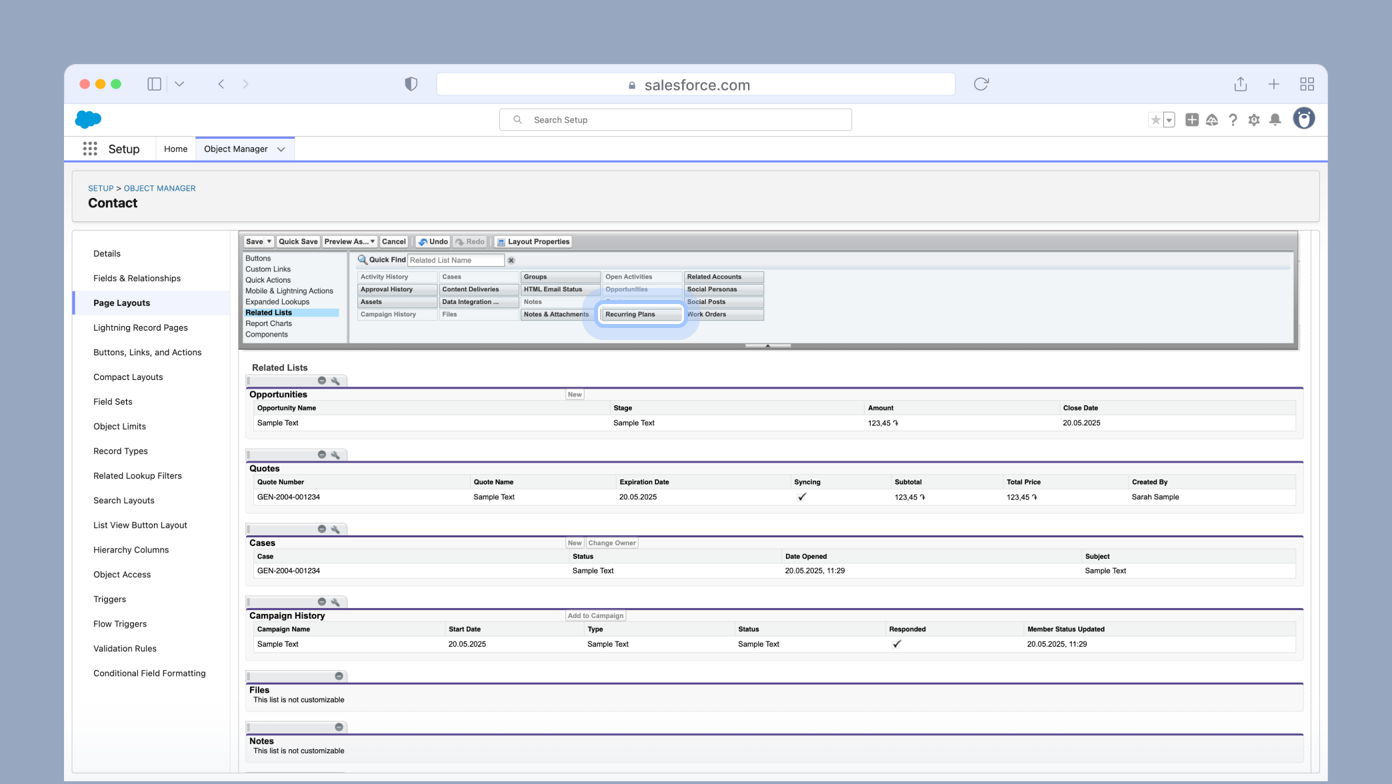Screen dimensions: 1392x784
Task: Type in the Quick Find Related List Name field
Action: (x=455, y=259)
